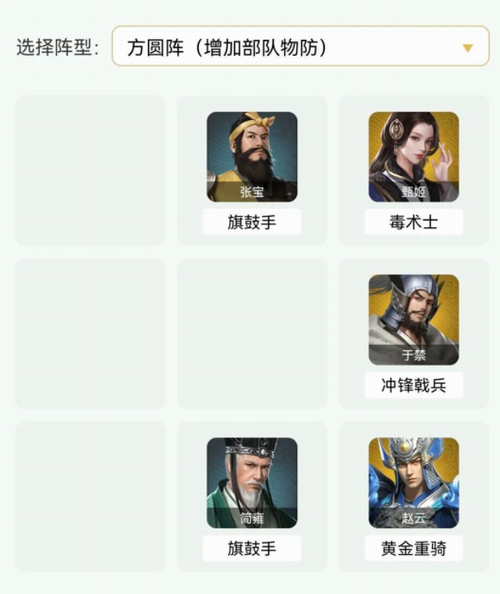Open the 方圆阵 formation dropdown

(300, 46)
